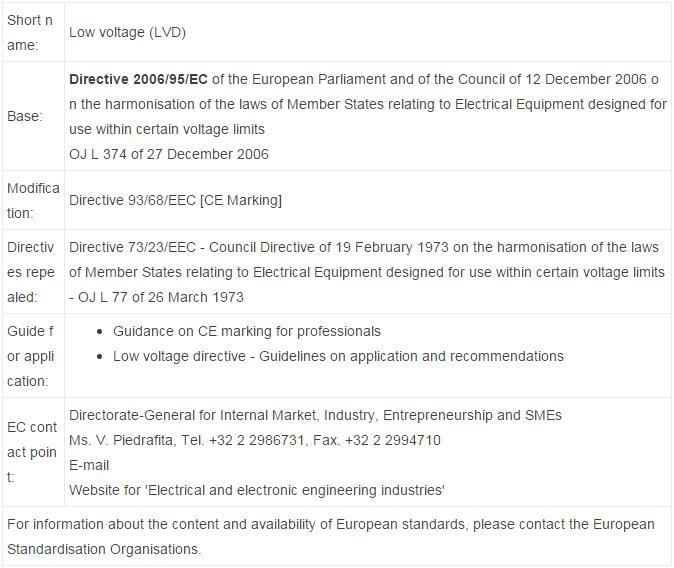The image size is (674, 568).
Task: Click the 'Directives repealed:' row label
Action: pyautogui.click(x=32, y=272)
